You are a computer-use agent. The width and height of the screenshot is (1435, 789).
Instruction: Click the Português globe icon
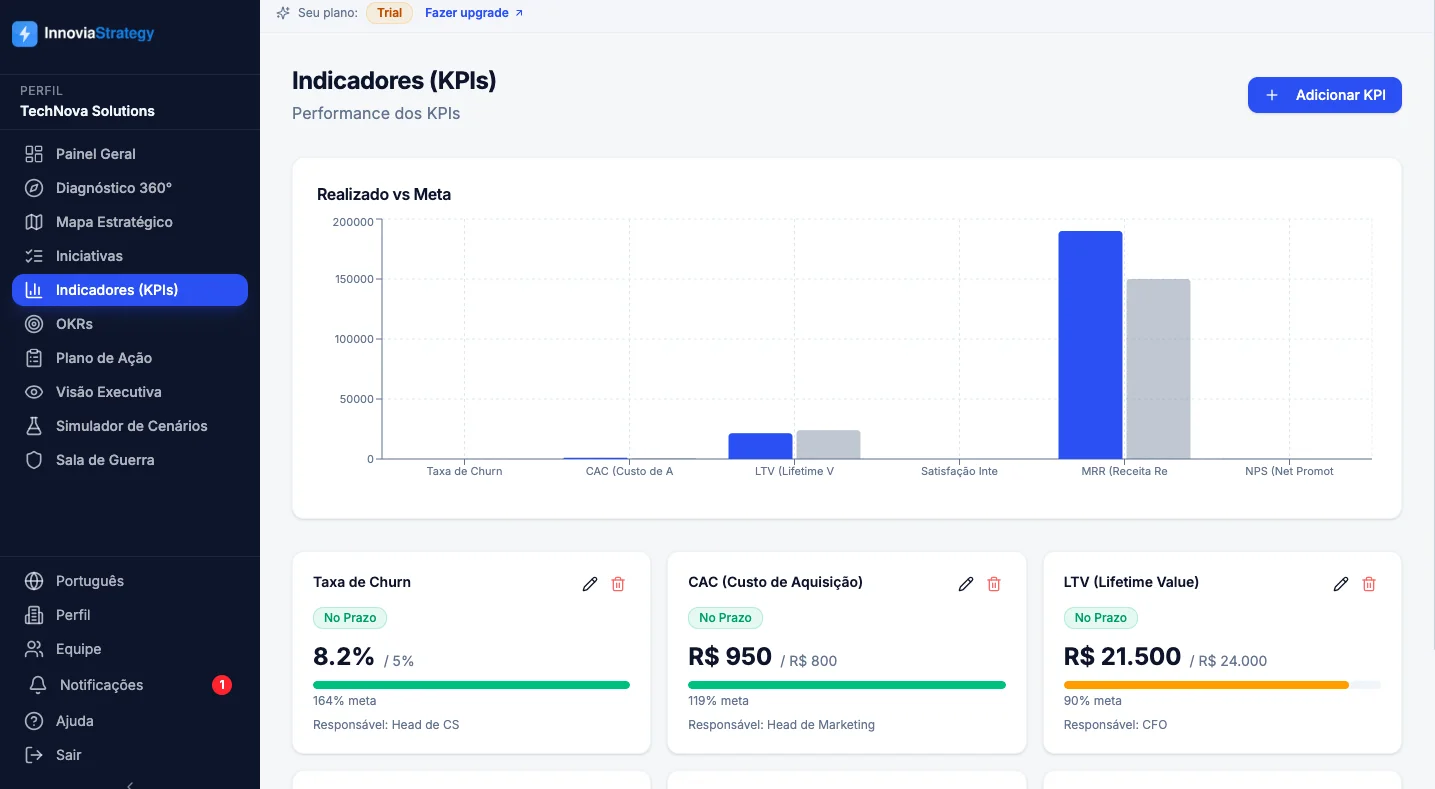click(x=34, y=581)
